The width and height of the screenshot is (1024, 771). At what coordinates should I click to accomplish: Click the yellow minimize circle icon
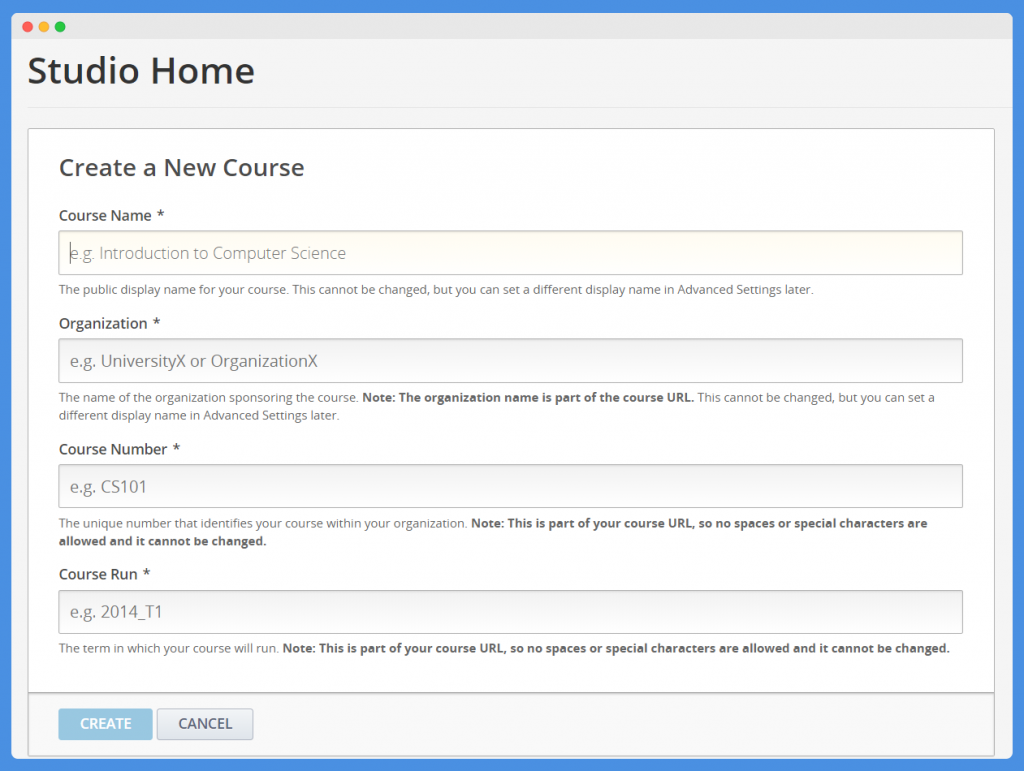pyautogui.click(x=42, y=26)
